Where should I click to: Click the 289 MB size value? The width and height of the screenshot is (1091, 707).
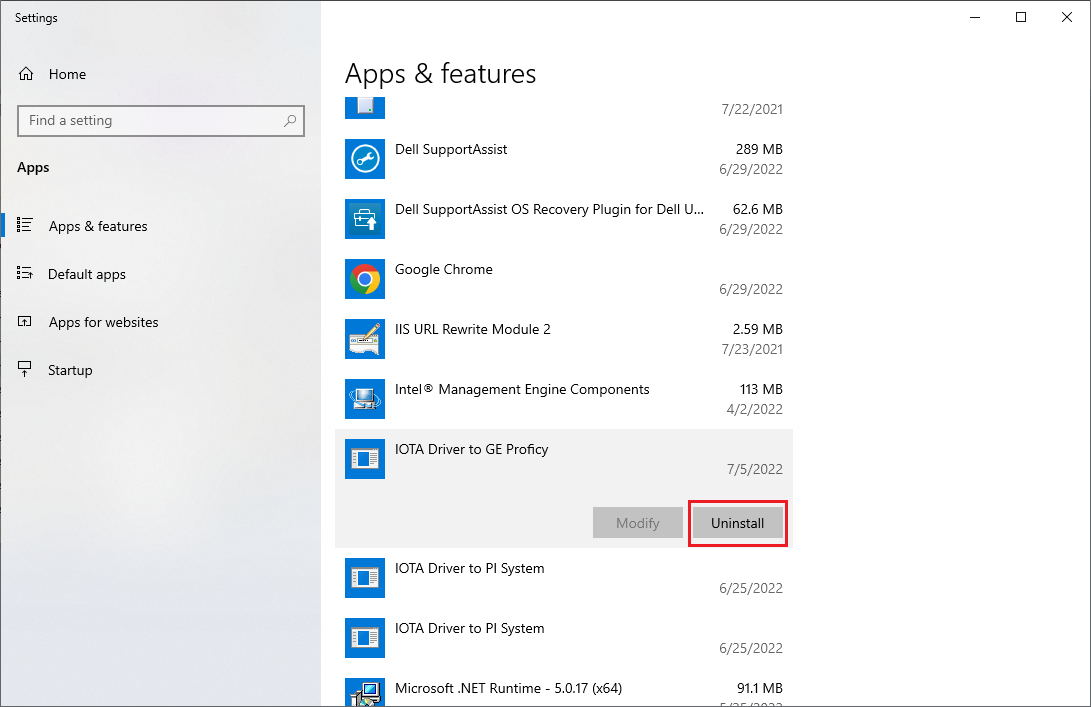click(759, 149)
